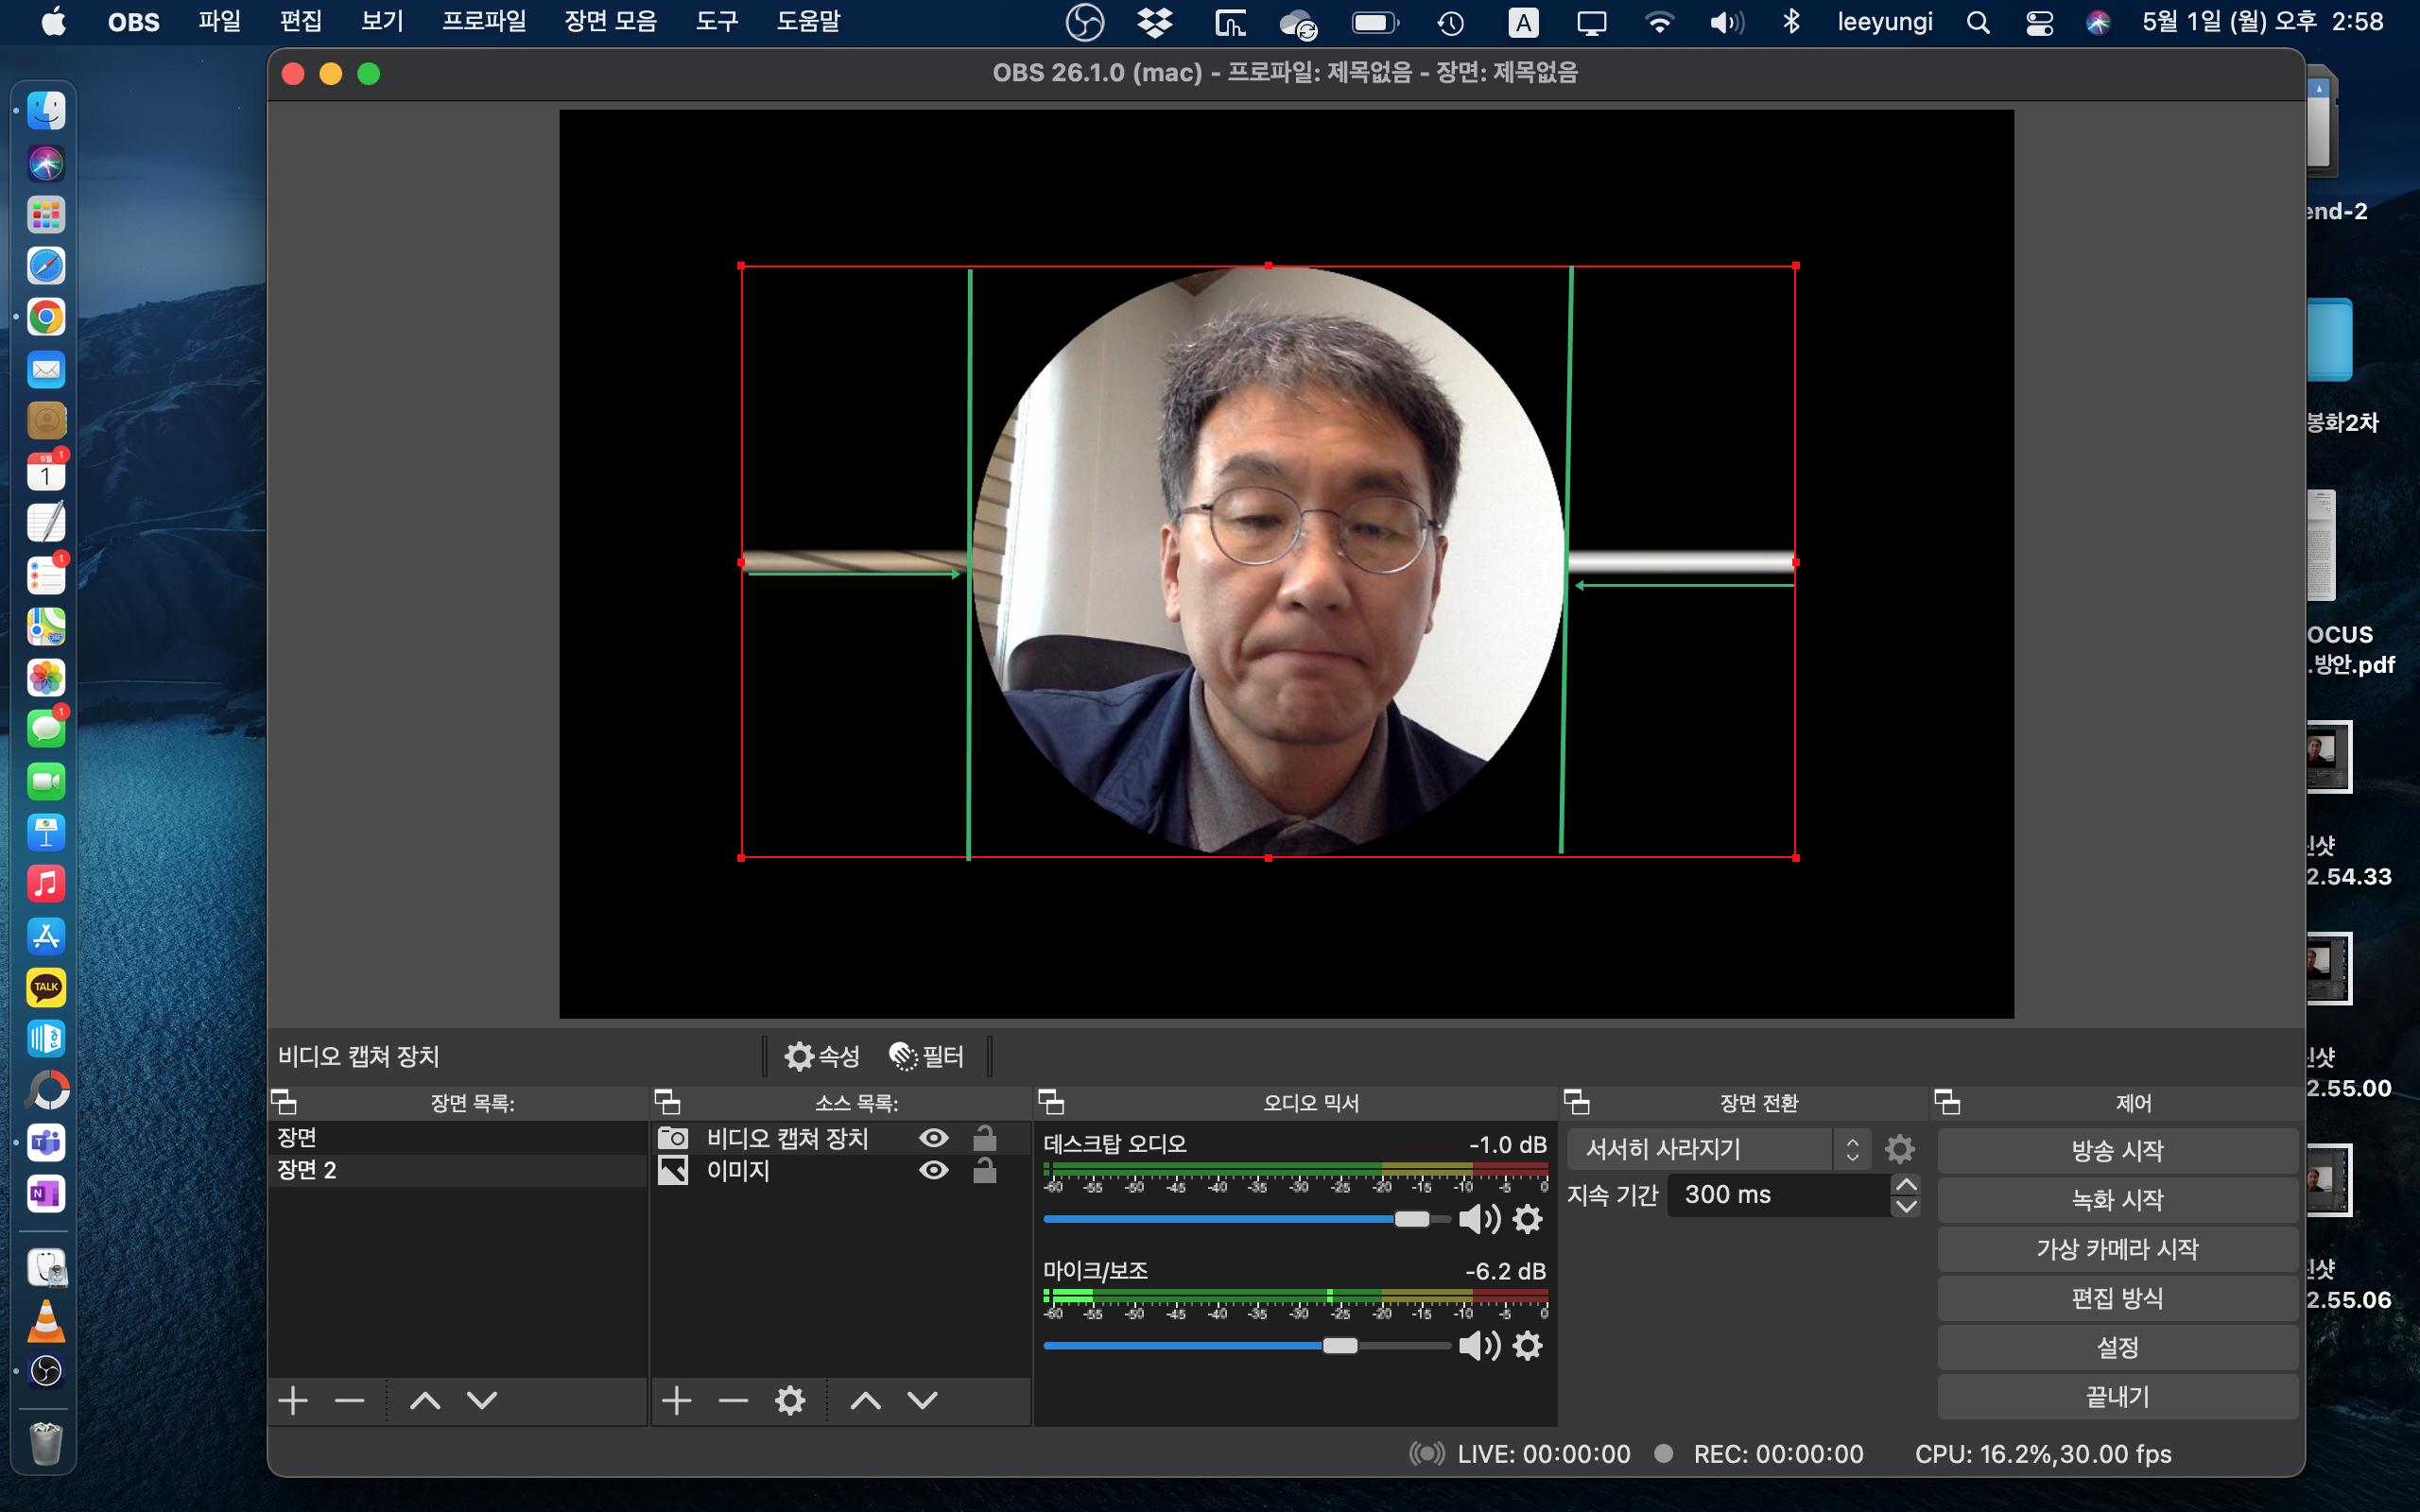Open source list settings gear
Viewport: 2420px width, 1512px height.
(790, 1400)
